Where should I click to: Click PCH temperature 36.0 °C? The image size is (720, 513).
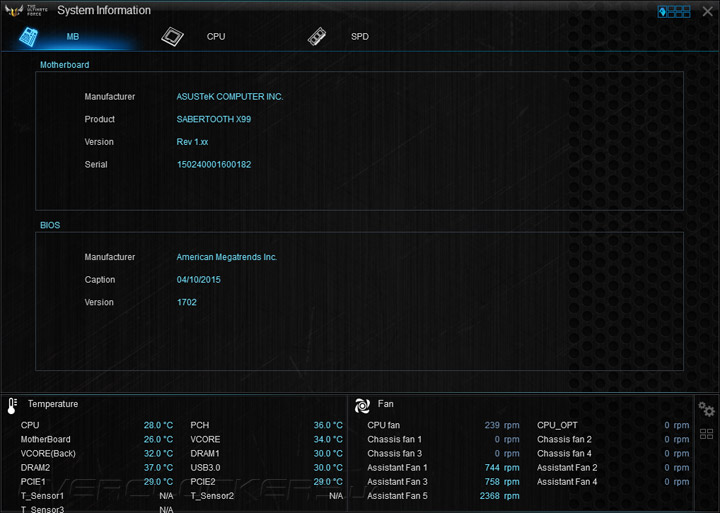pos(328,425)
